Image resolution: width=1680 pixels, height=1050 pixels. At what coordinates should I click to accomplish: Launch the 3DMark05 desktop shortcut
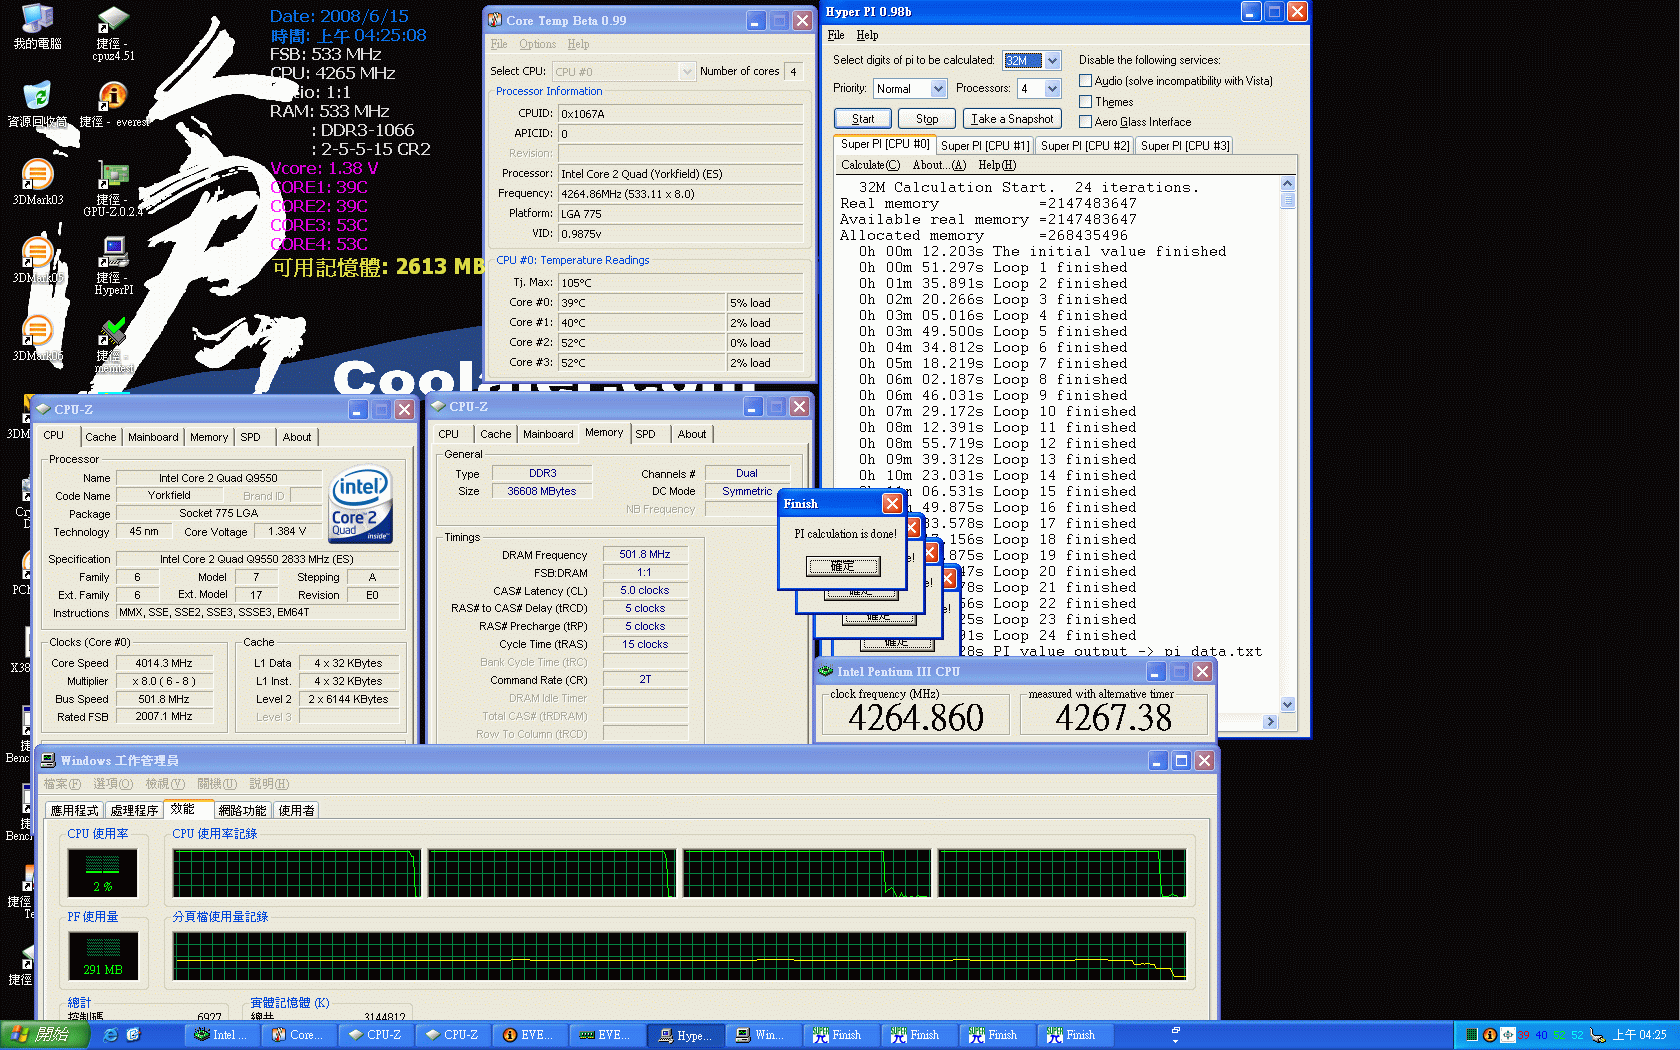click(37, 261)
